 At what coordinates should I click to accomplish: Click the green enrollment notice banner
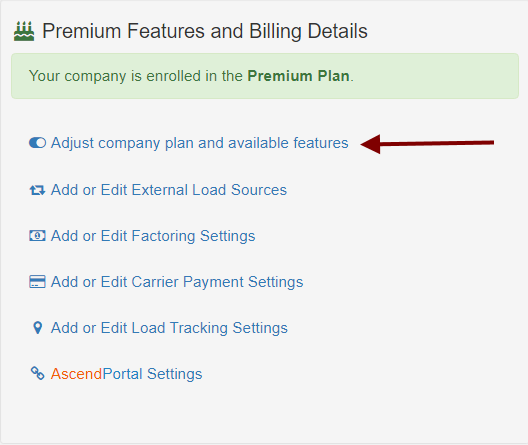pos(265,76)
